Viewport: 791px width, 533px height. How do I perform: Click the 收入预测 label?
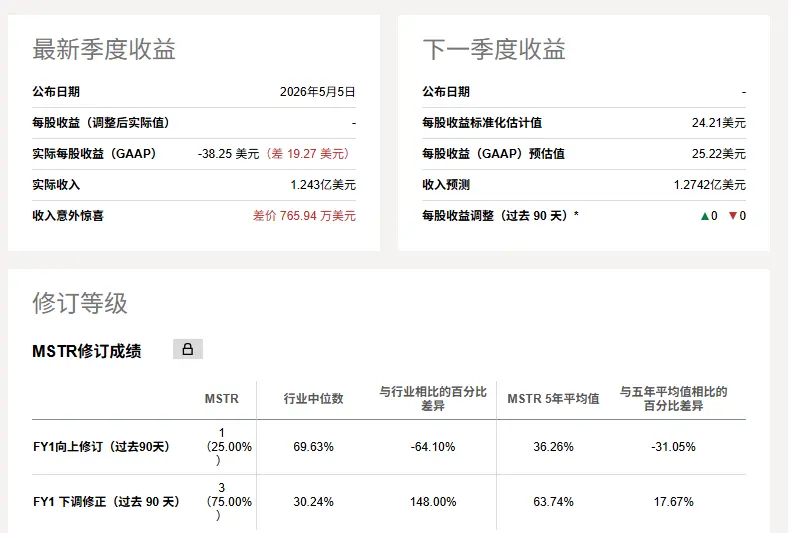[446, 185]
